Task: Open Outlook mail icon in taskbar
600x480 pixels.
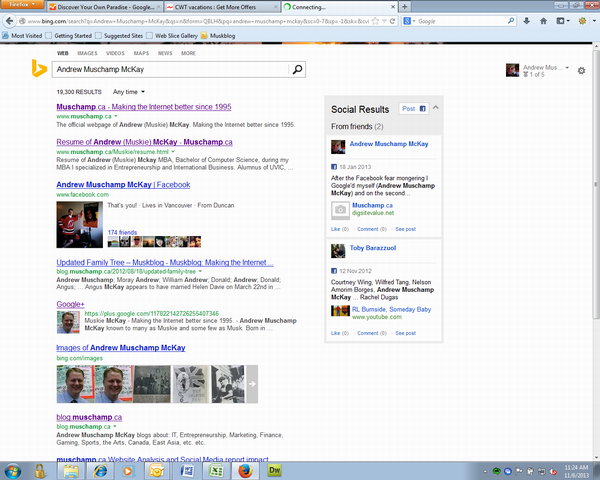Action: click(x=157, y=471)
